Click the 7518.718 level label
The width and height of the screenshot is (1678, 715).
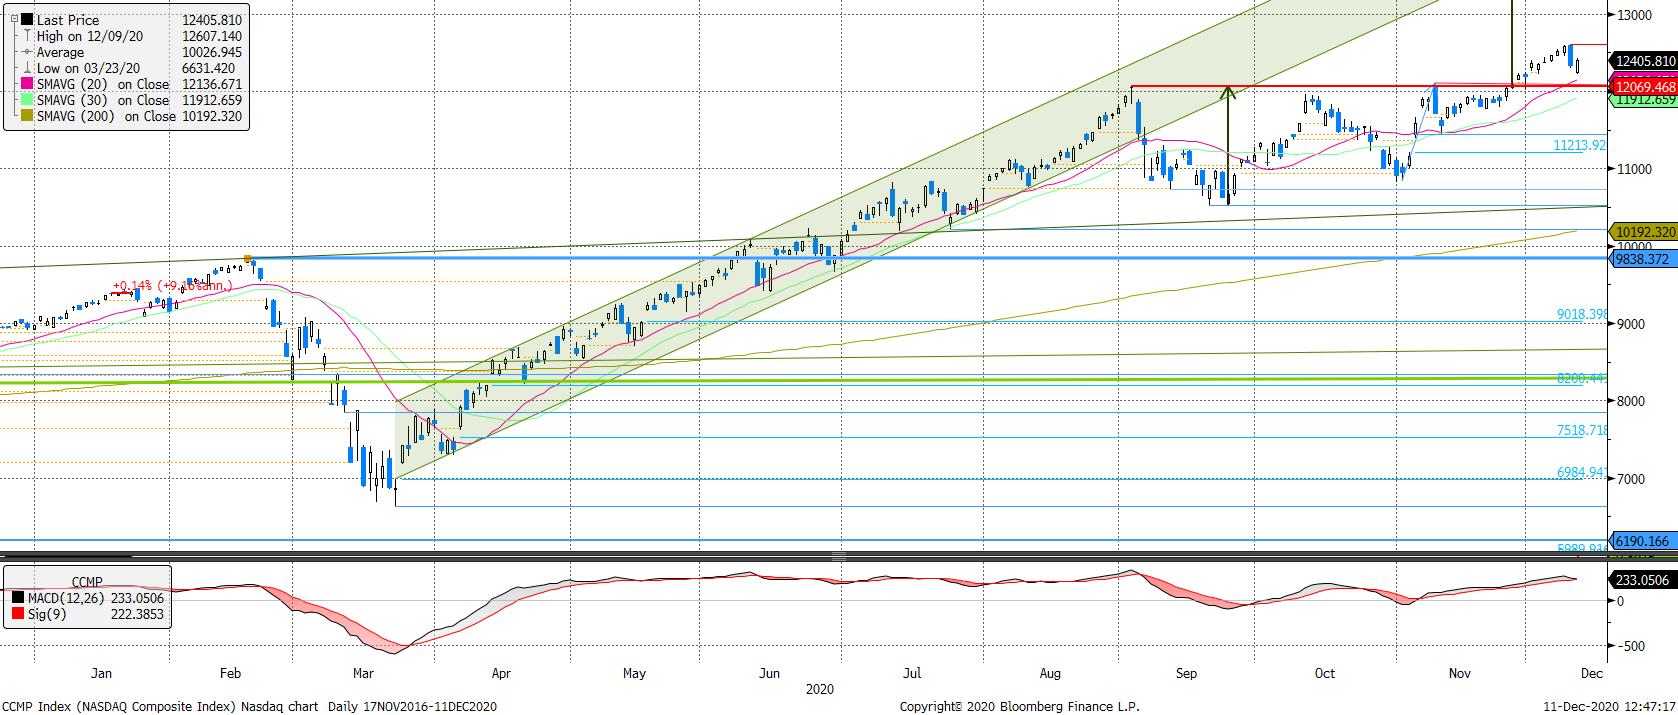pos(1581,430)
